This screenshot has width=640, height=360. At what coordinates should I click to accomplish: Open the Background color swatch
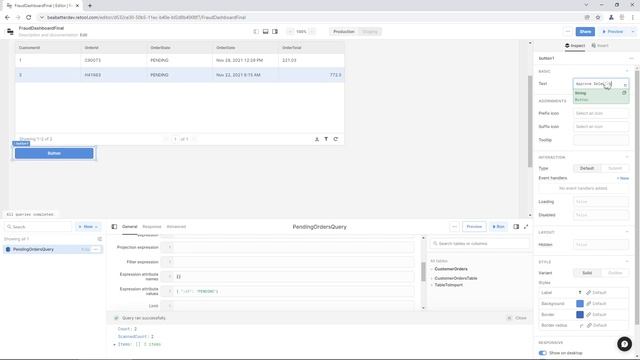click(580, 304)
